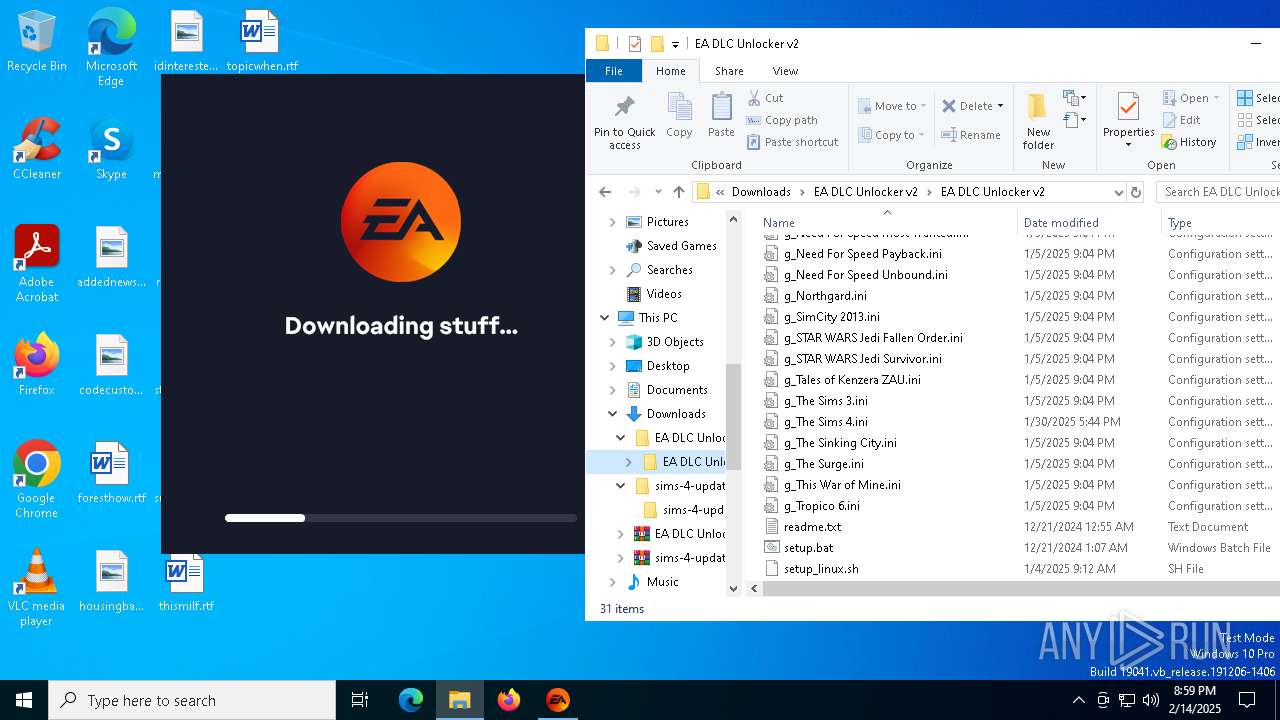Open the Recycle Bin desktop icon

37,42
